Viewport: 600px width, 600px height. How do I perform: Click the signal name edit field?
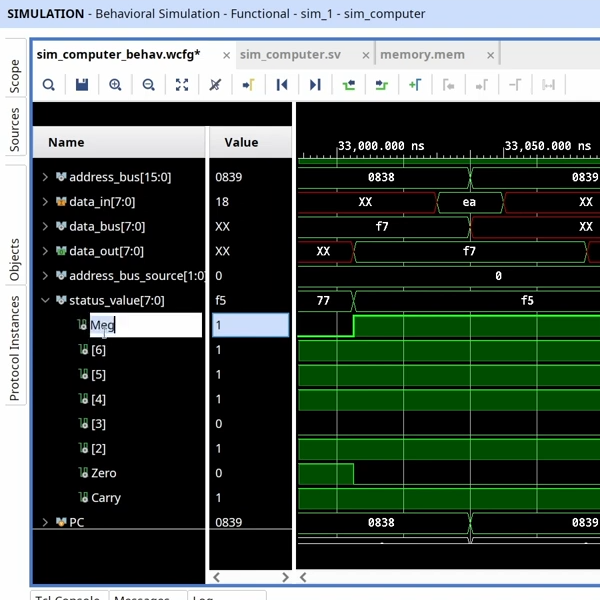[x=144, y=325]
